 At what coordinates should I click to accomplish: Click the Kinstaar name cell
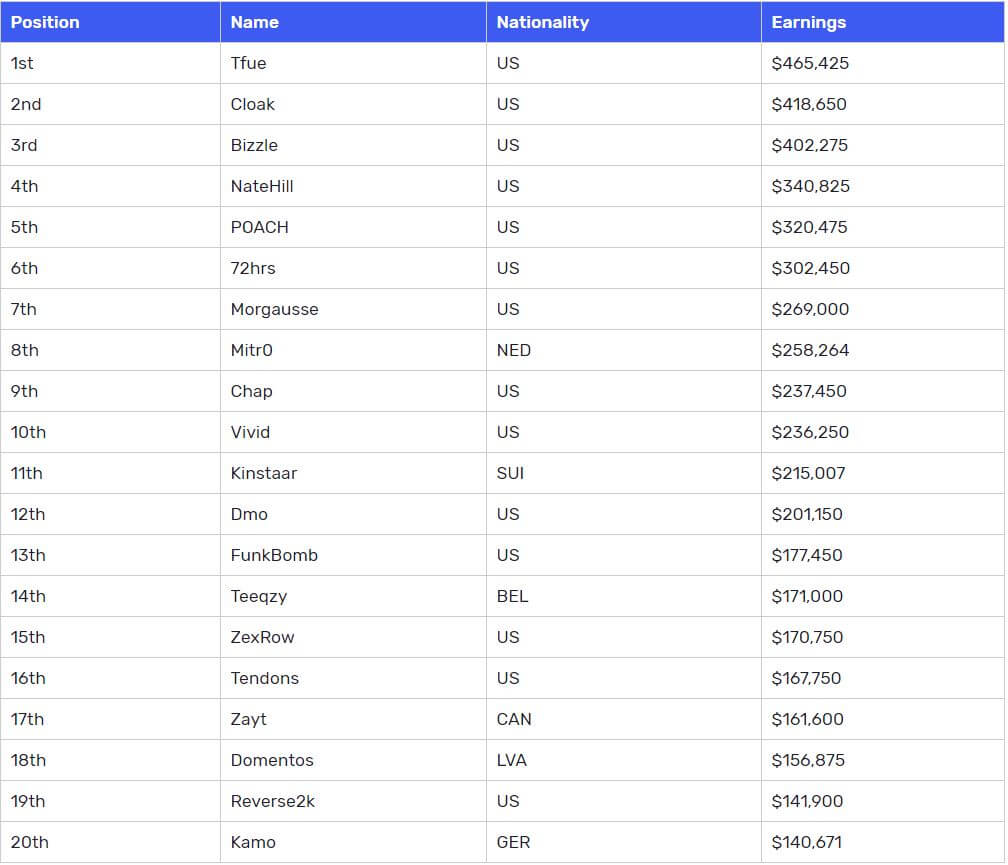263,473
